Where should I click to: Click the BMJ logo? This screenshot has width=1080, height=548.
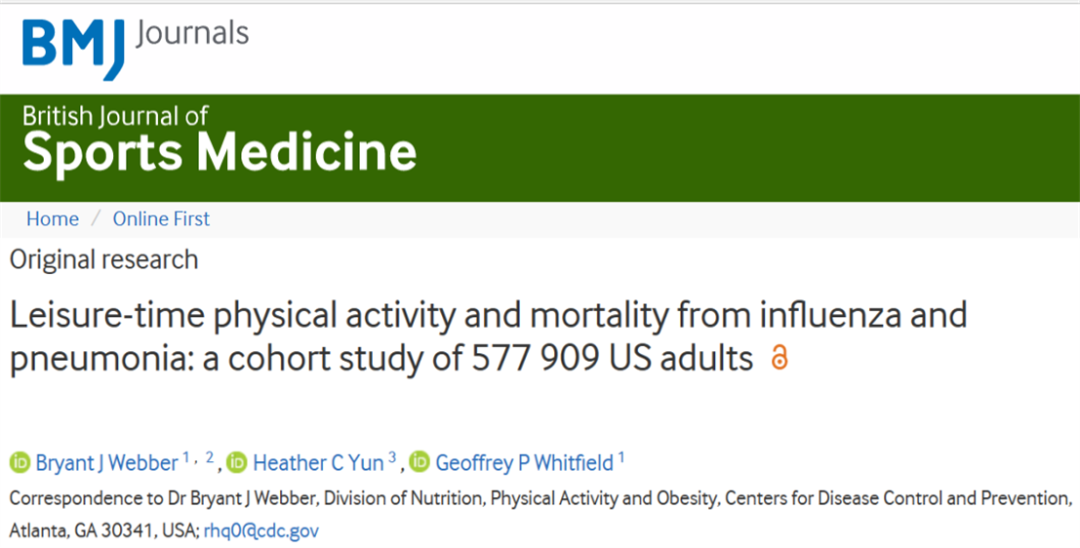(75, 46)
